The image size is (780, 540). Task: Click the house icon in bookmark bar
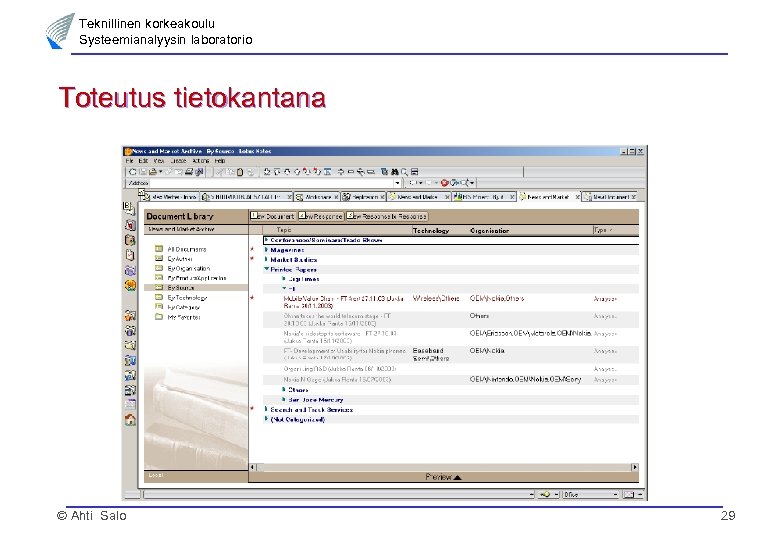tap(130, 420)
